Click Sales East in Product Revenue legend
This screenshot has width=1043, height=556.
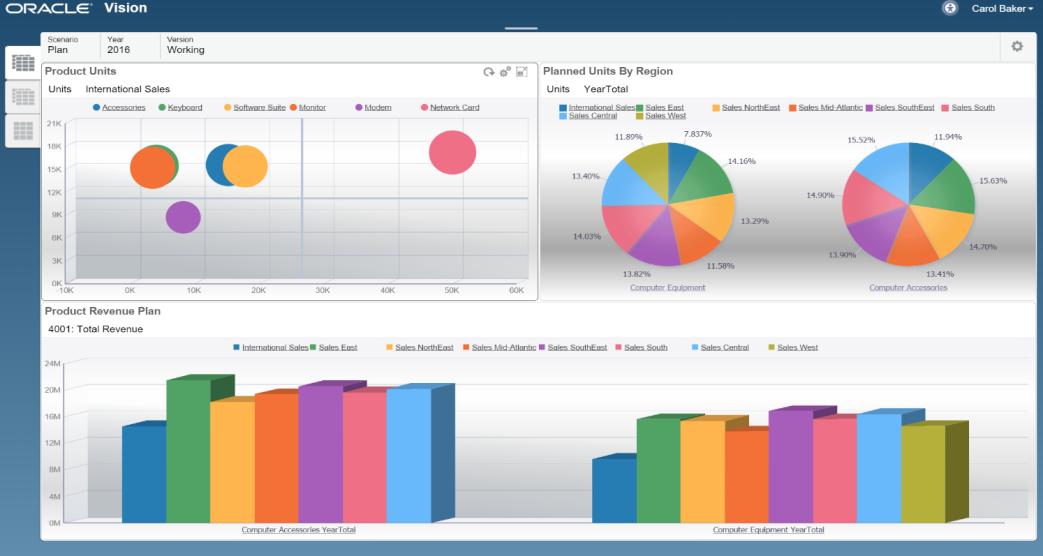point(338,347)
